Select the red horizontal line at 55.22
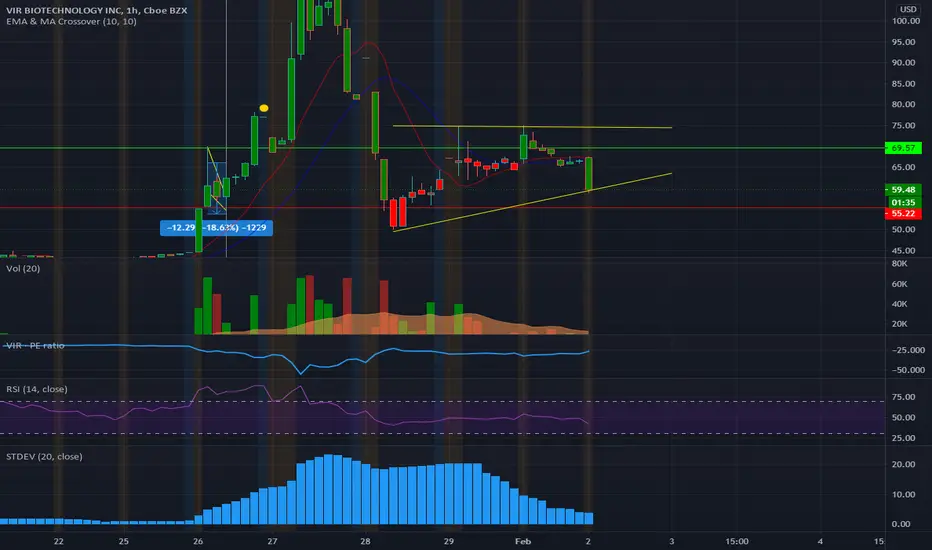 [x=442, y=208]
